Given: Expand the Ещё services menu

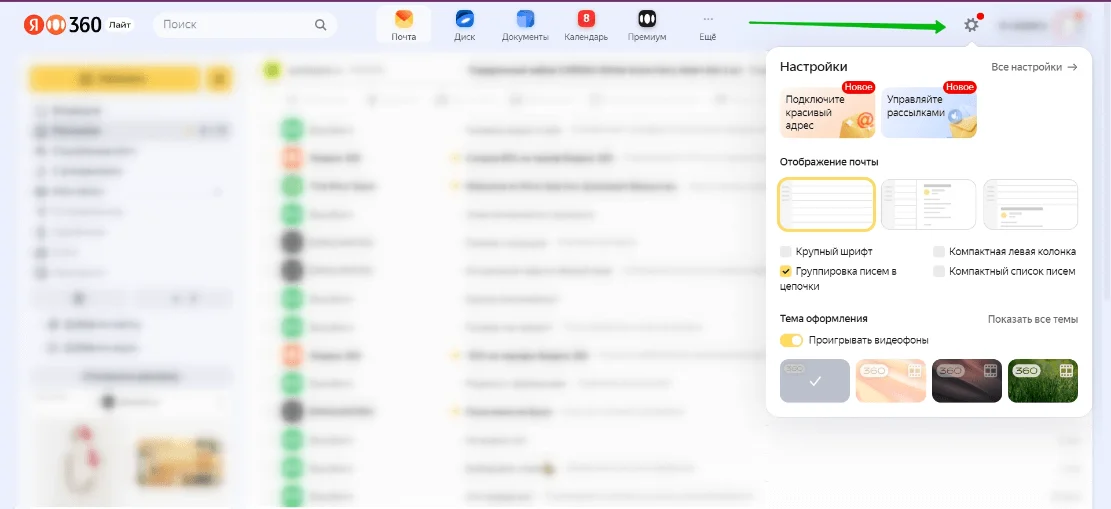Looking at the screenshot, I should [x=708, y=25].
